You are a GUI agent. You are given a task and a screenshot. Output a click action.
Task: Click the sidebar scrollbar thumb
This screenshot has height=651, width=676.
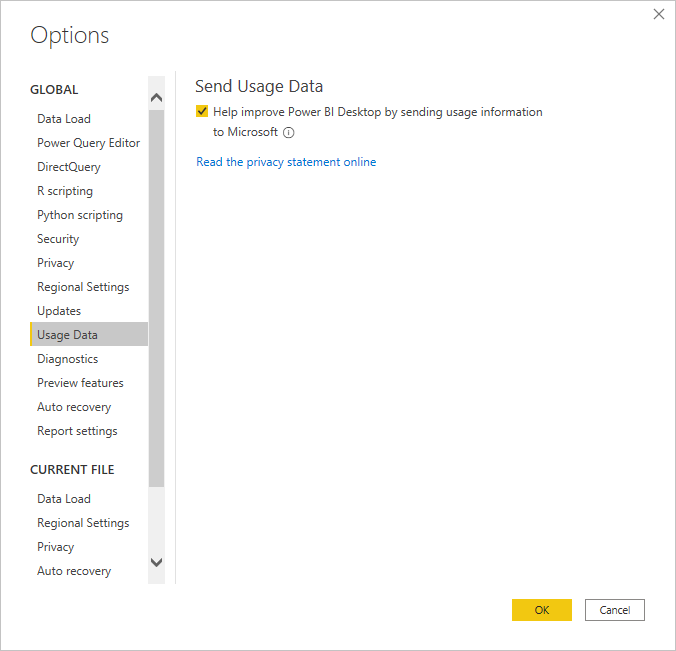(156, 298)
